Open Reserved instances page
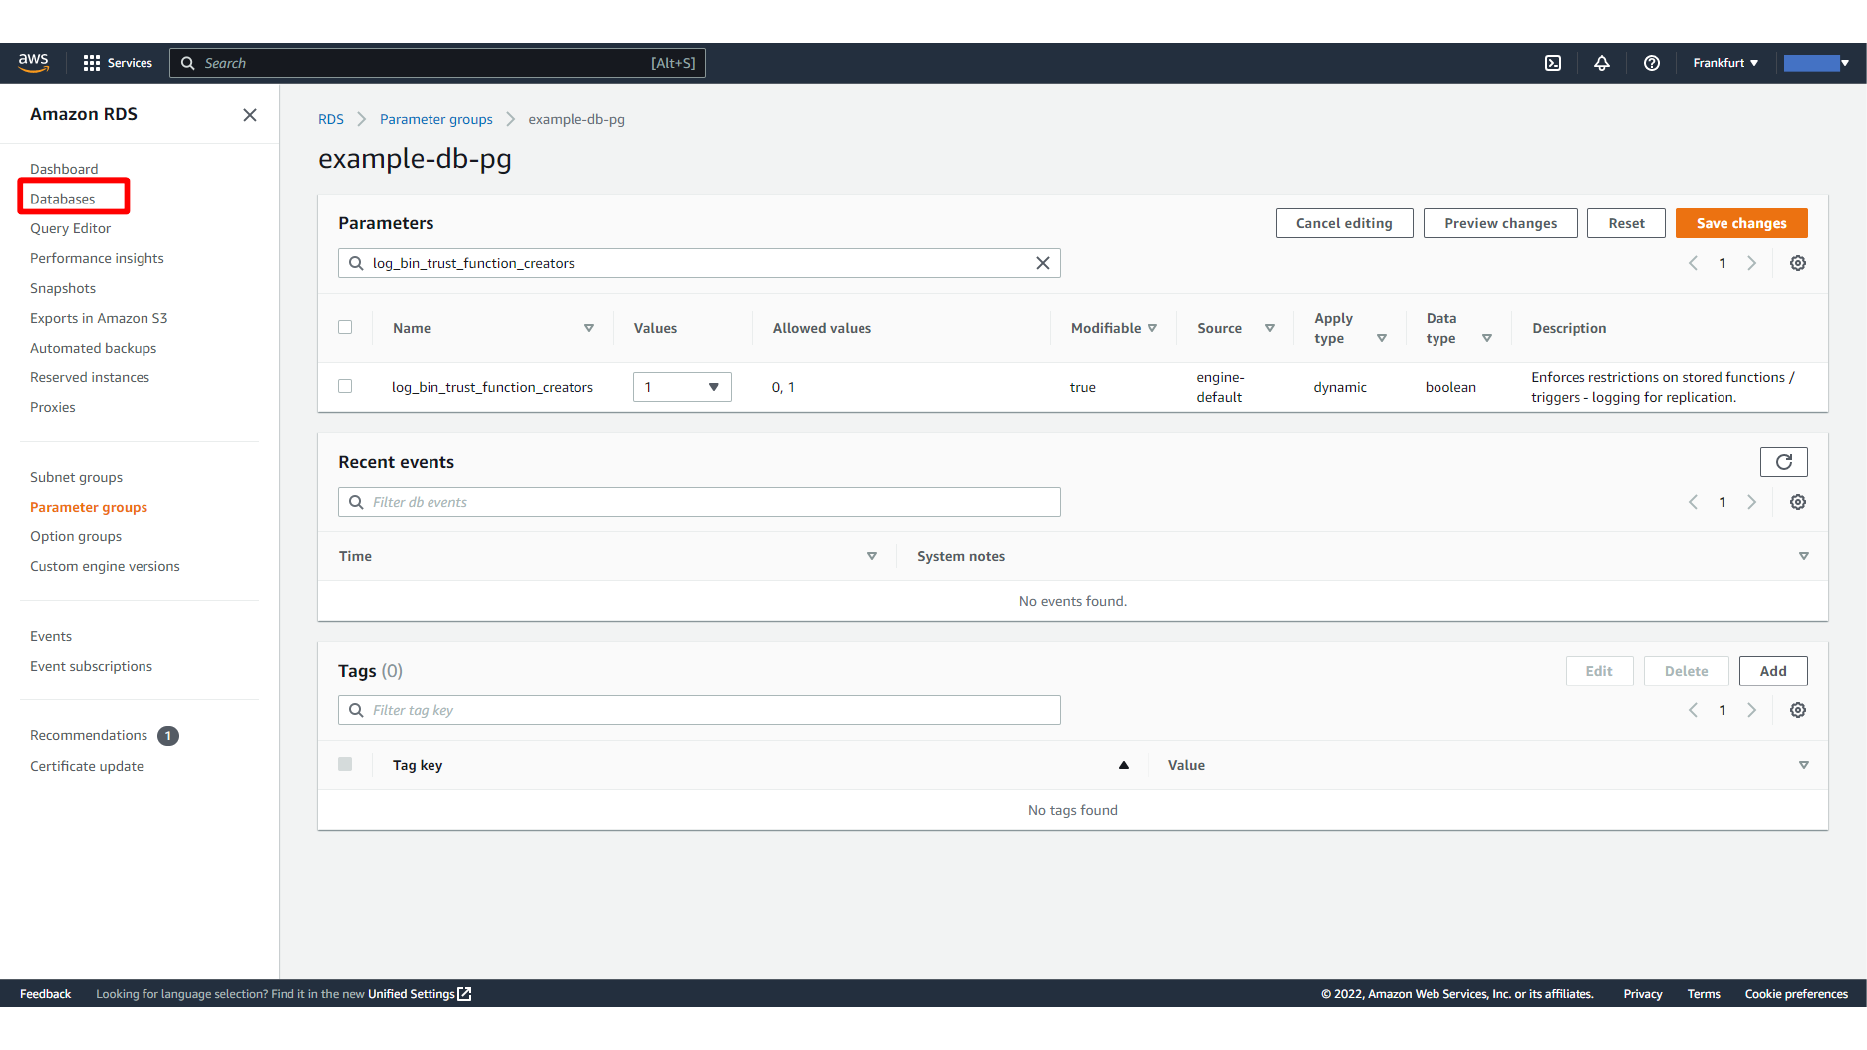Image resolution: width=1867 pixels, height=1050 pixels. (x=90, y=377)
